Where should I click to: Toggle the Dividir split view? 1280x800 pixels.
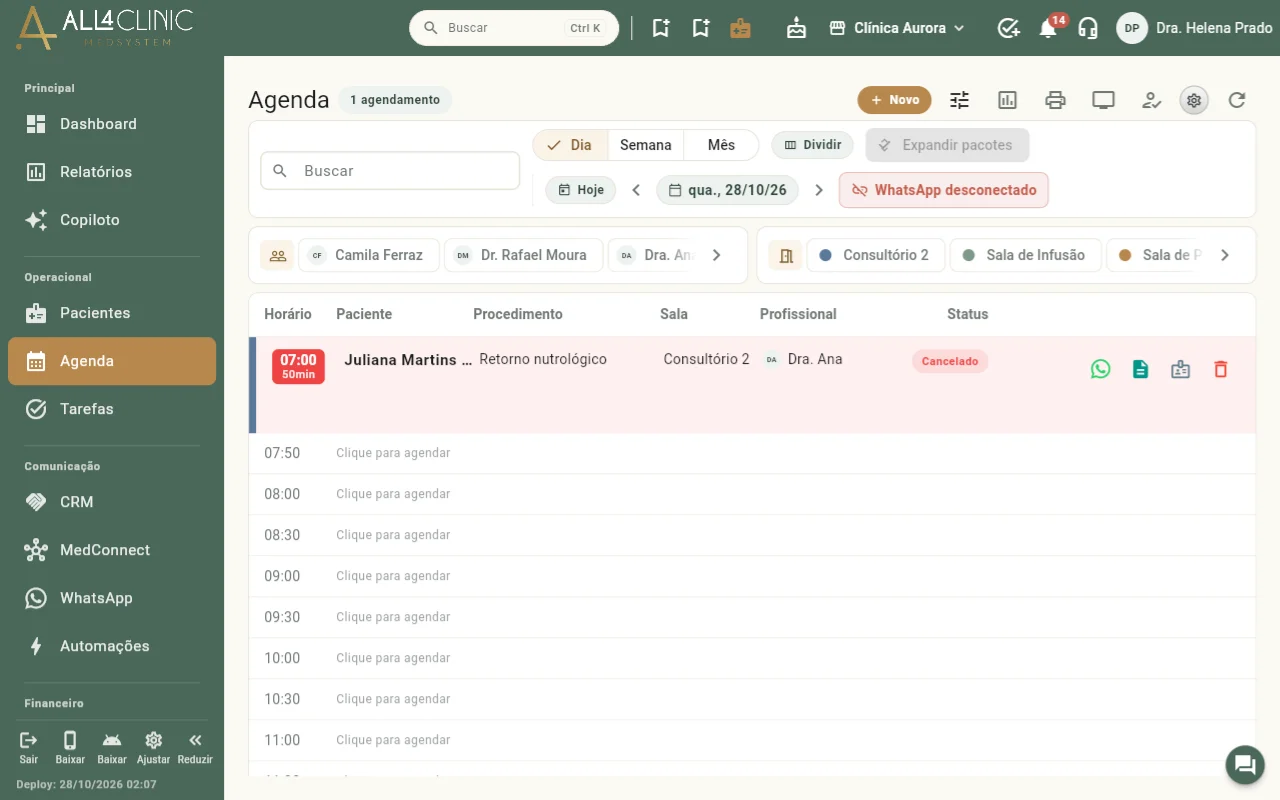click(x=812, y=145)
